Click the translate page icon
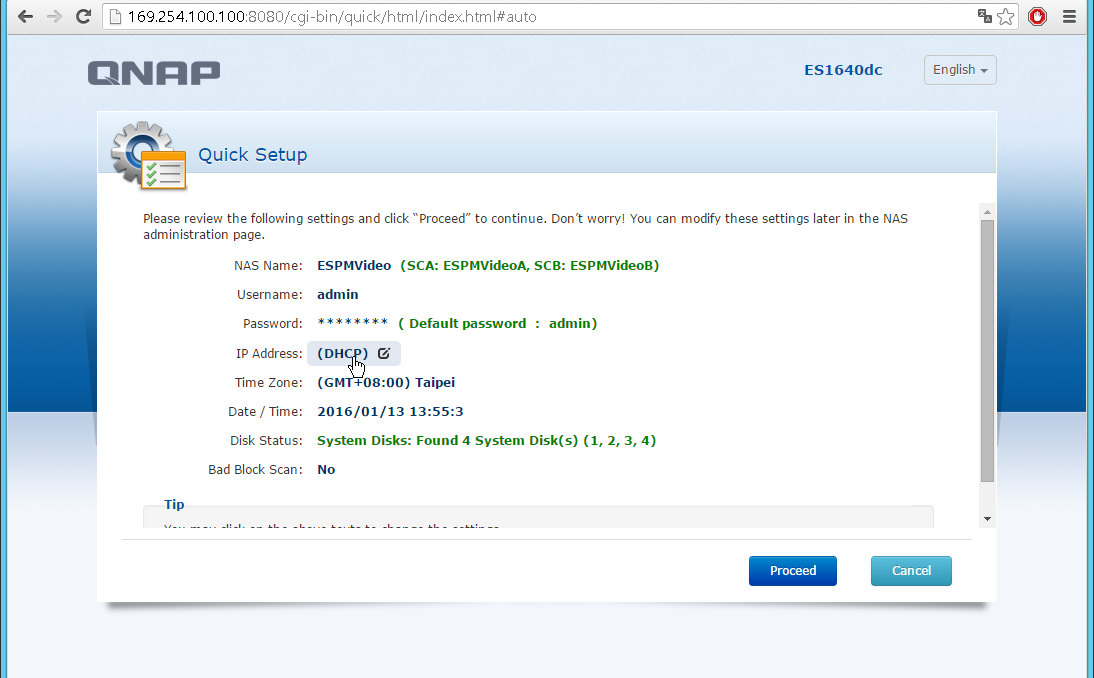 click(x=985, y=17)
